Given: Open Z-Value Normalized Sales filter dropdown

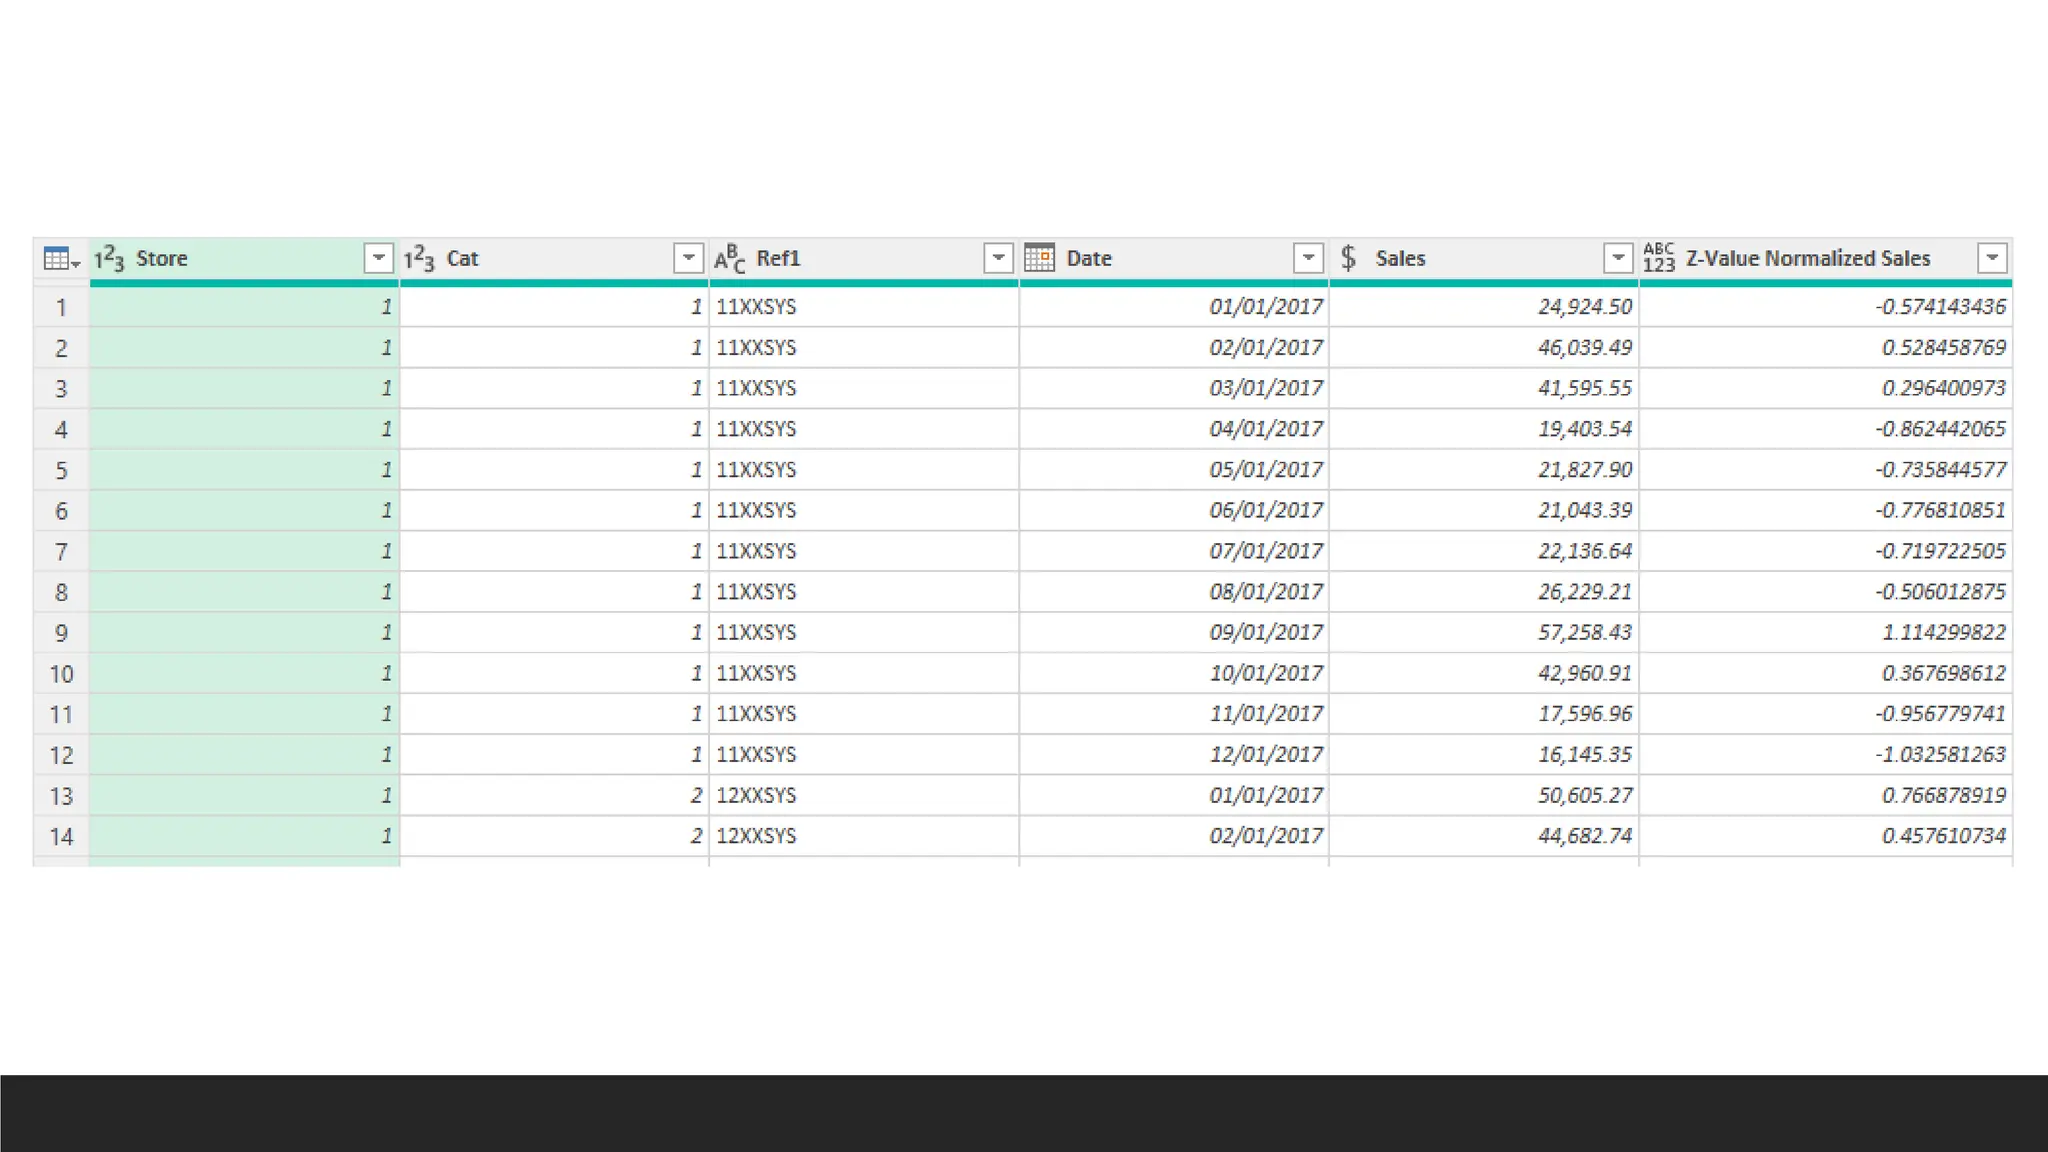Looking at the screenshot, I should 1992,258.
